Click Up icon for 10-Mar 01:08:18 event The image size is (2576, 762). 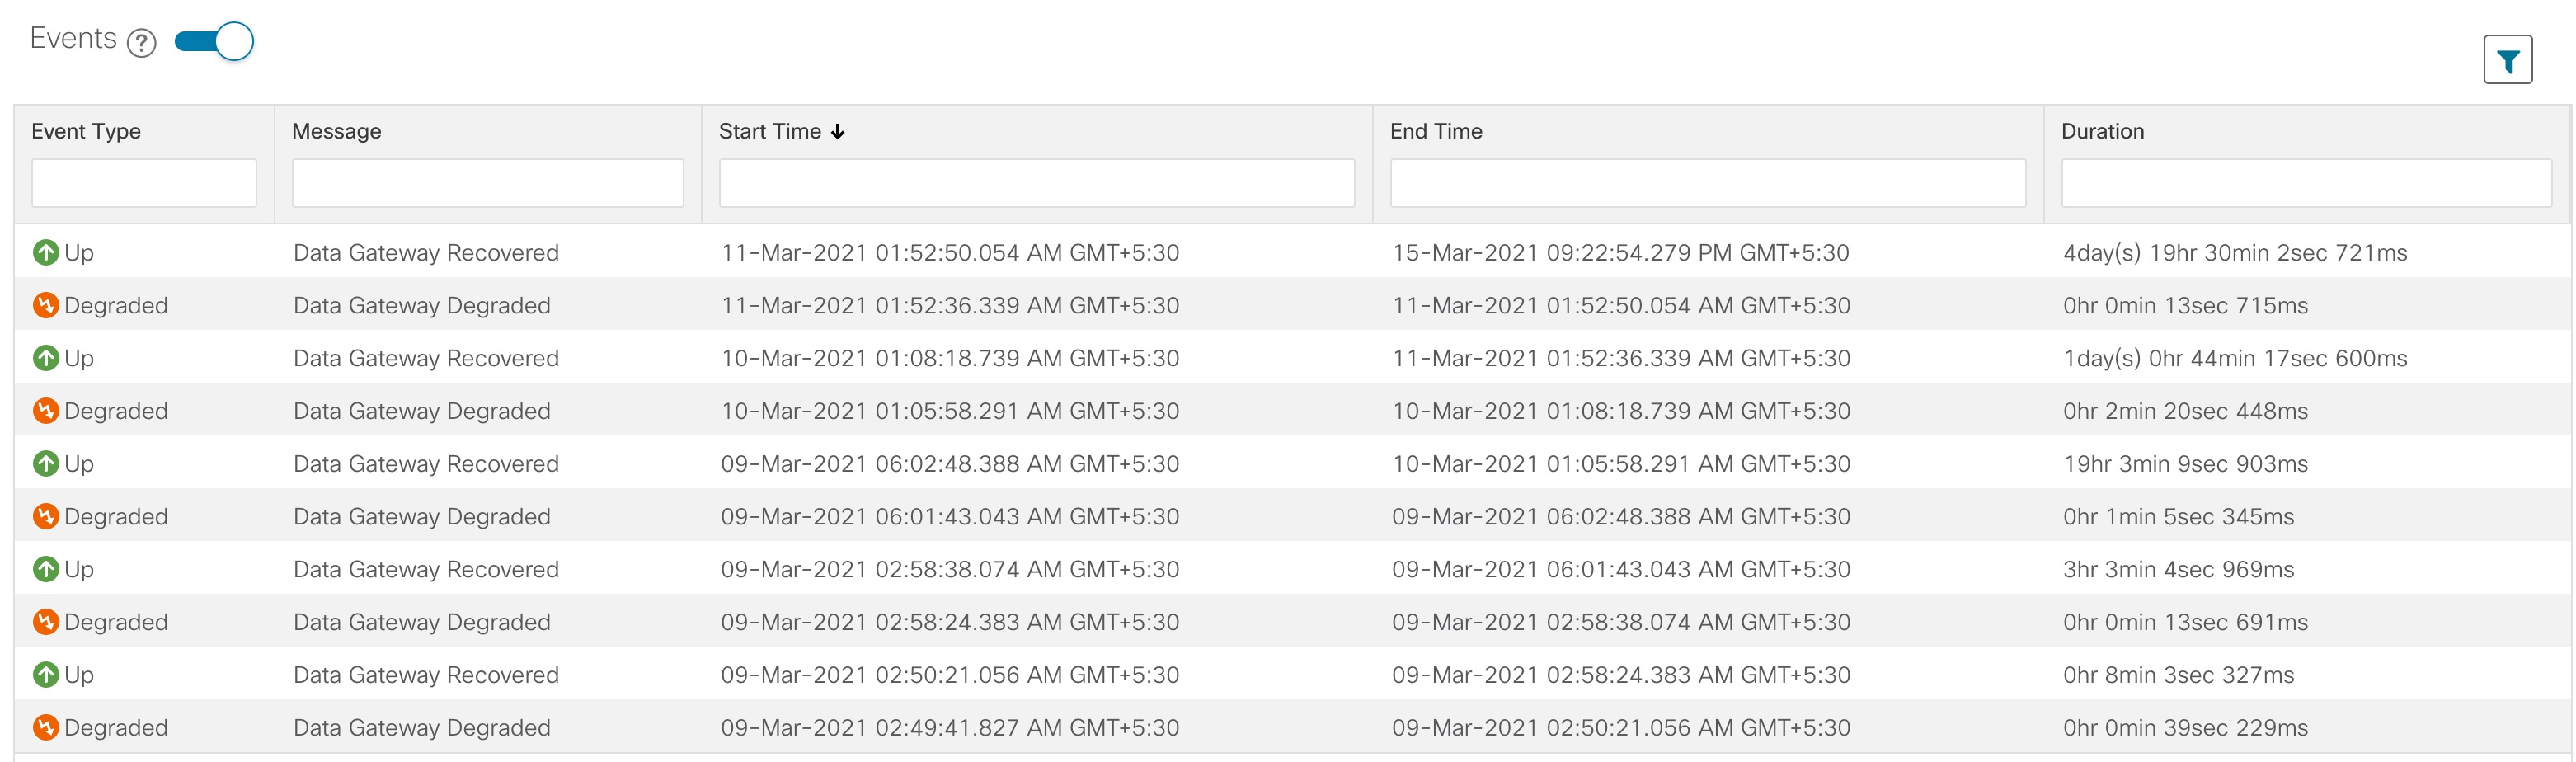pyautogui.click(x=46, y=358)
